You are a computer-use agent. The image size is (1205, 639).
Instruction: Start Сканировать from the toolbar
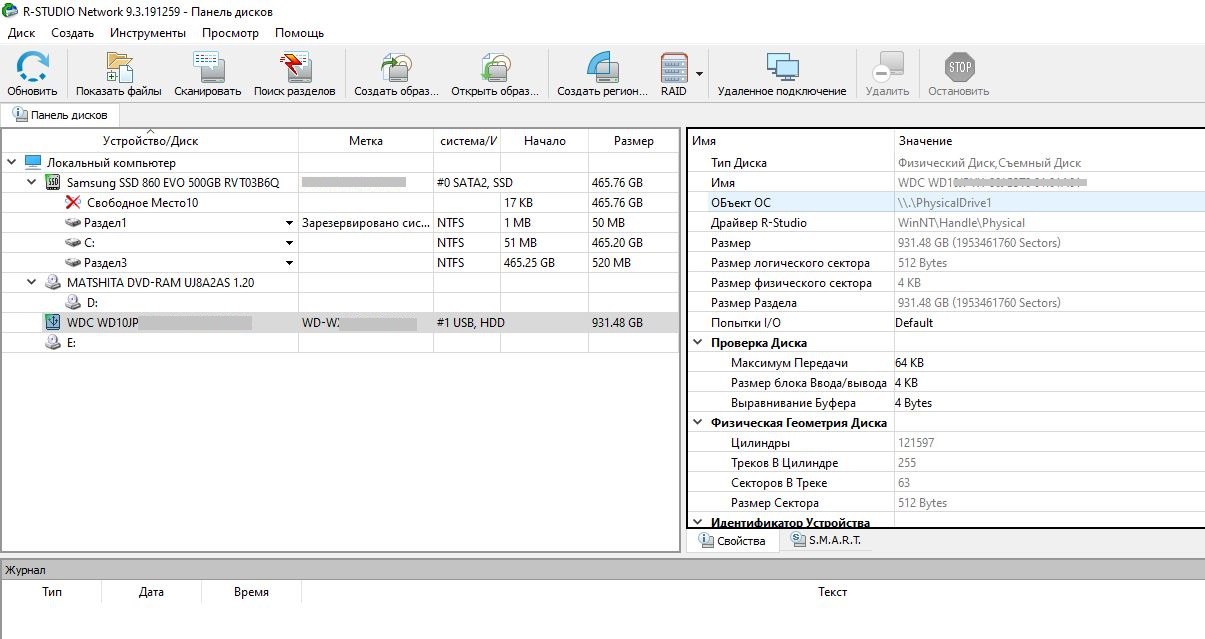click(208, 67)
